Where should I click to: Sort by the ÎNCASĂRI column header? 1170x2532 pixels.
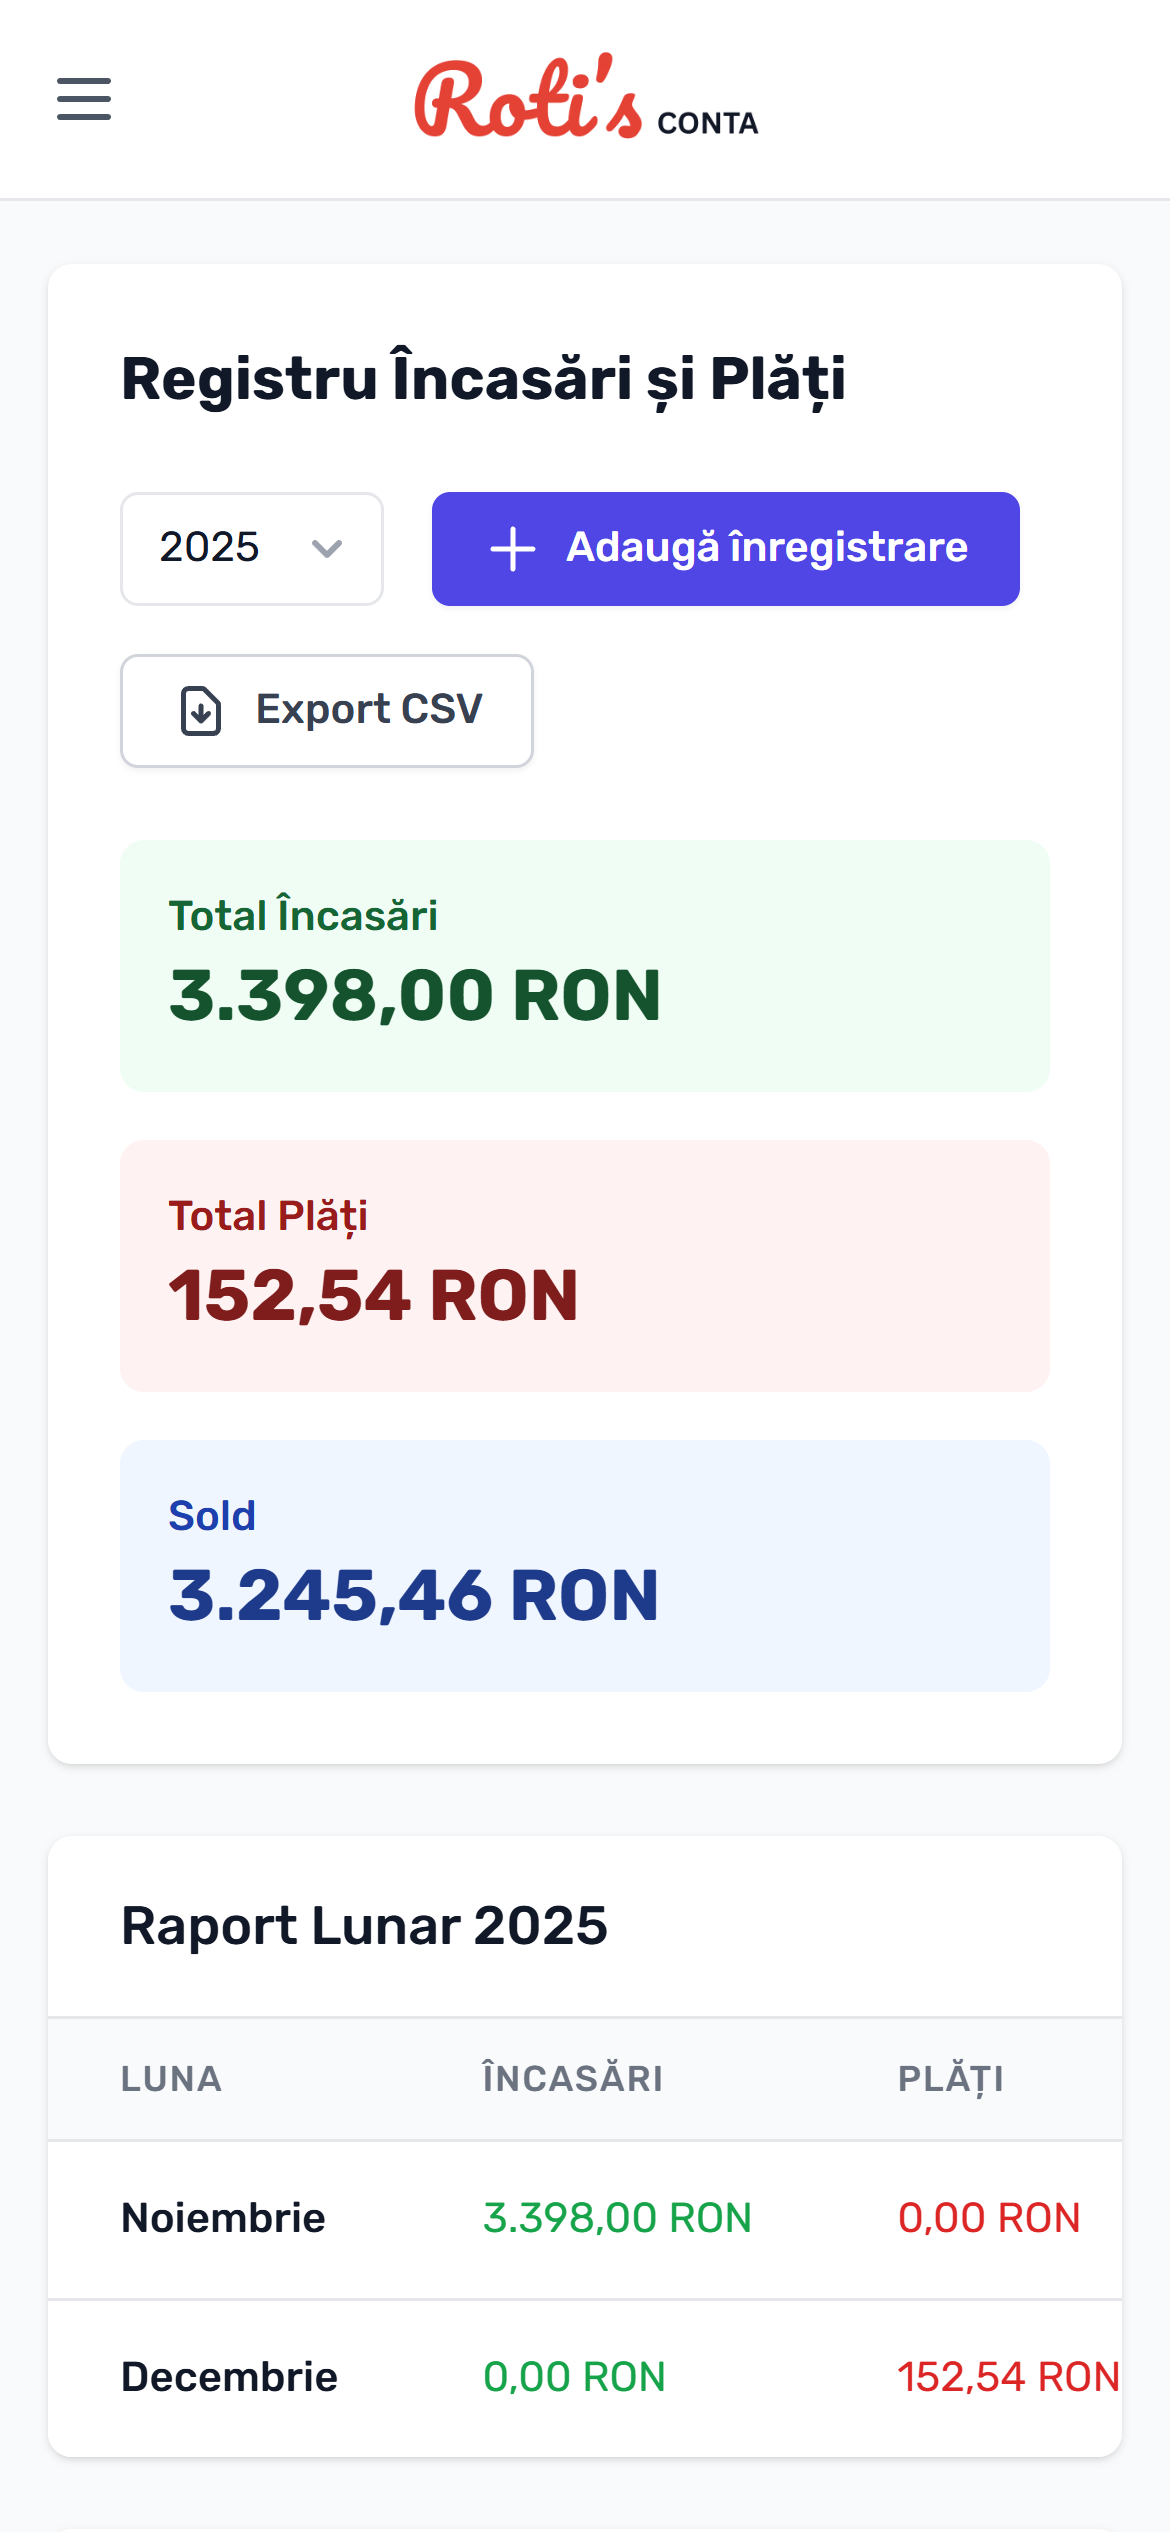570,2080
